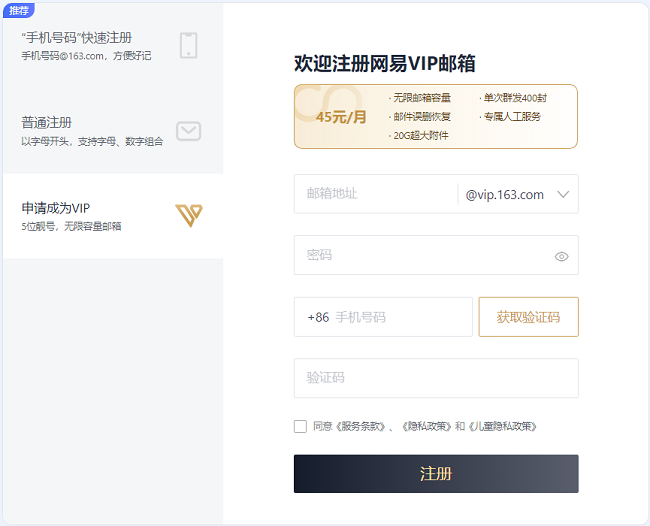Click 20G超大附件 feature text
This screenshot has width=650, height=526.
coord(421,135)
